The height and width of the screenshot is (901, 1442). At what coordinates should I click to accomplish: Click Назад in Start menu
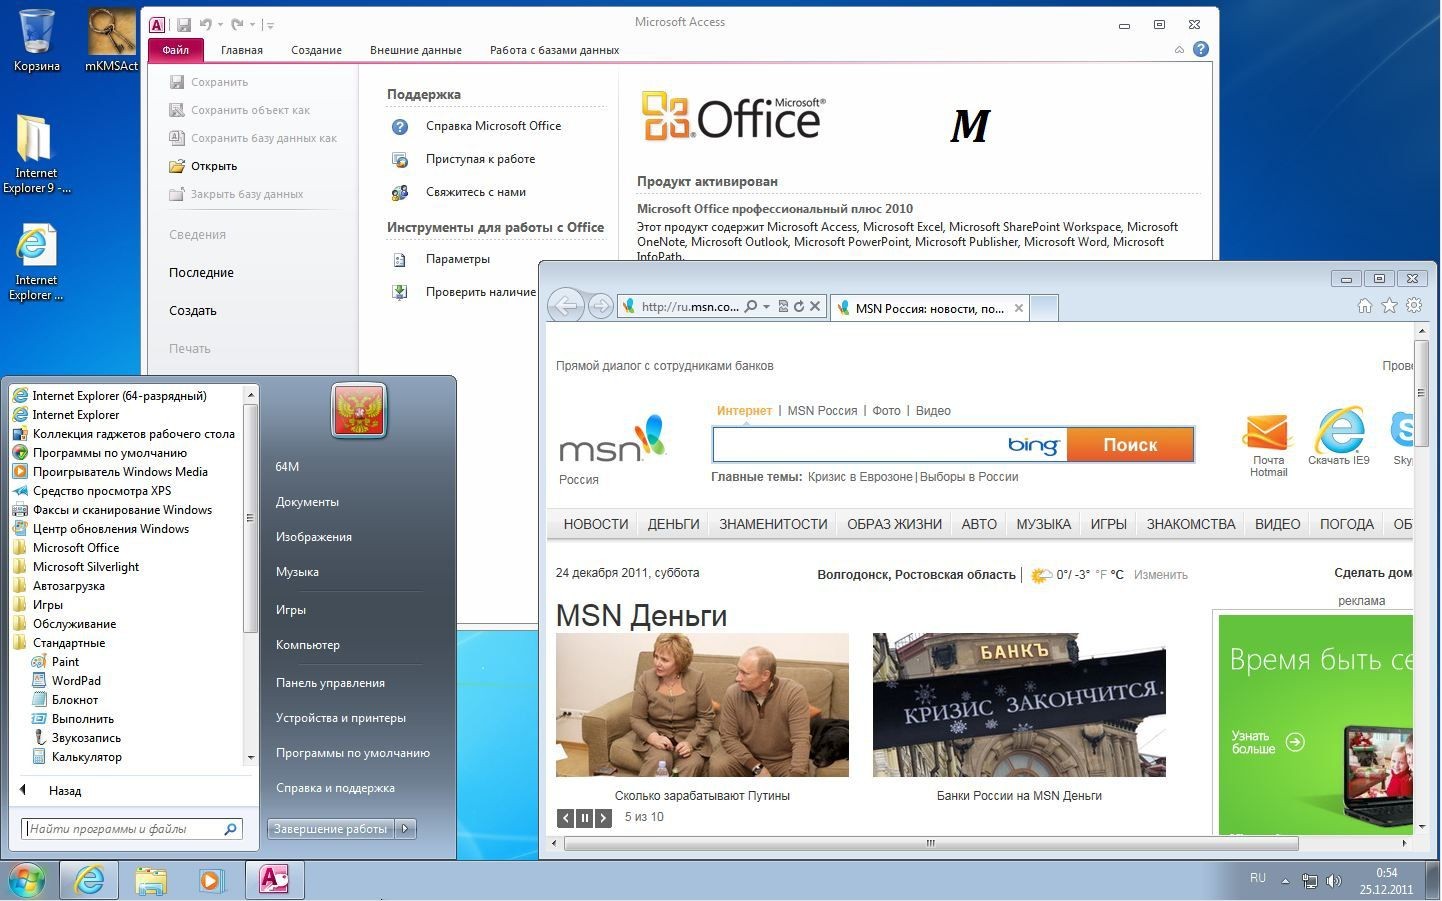(x=65, y=791)
